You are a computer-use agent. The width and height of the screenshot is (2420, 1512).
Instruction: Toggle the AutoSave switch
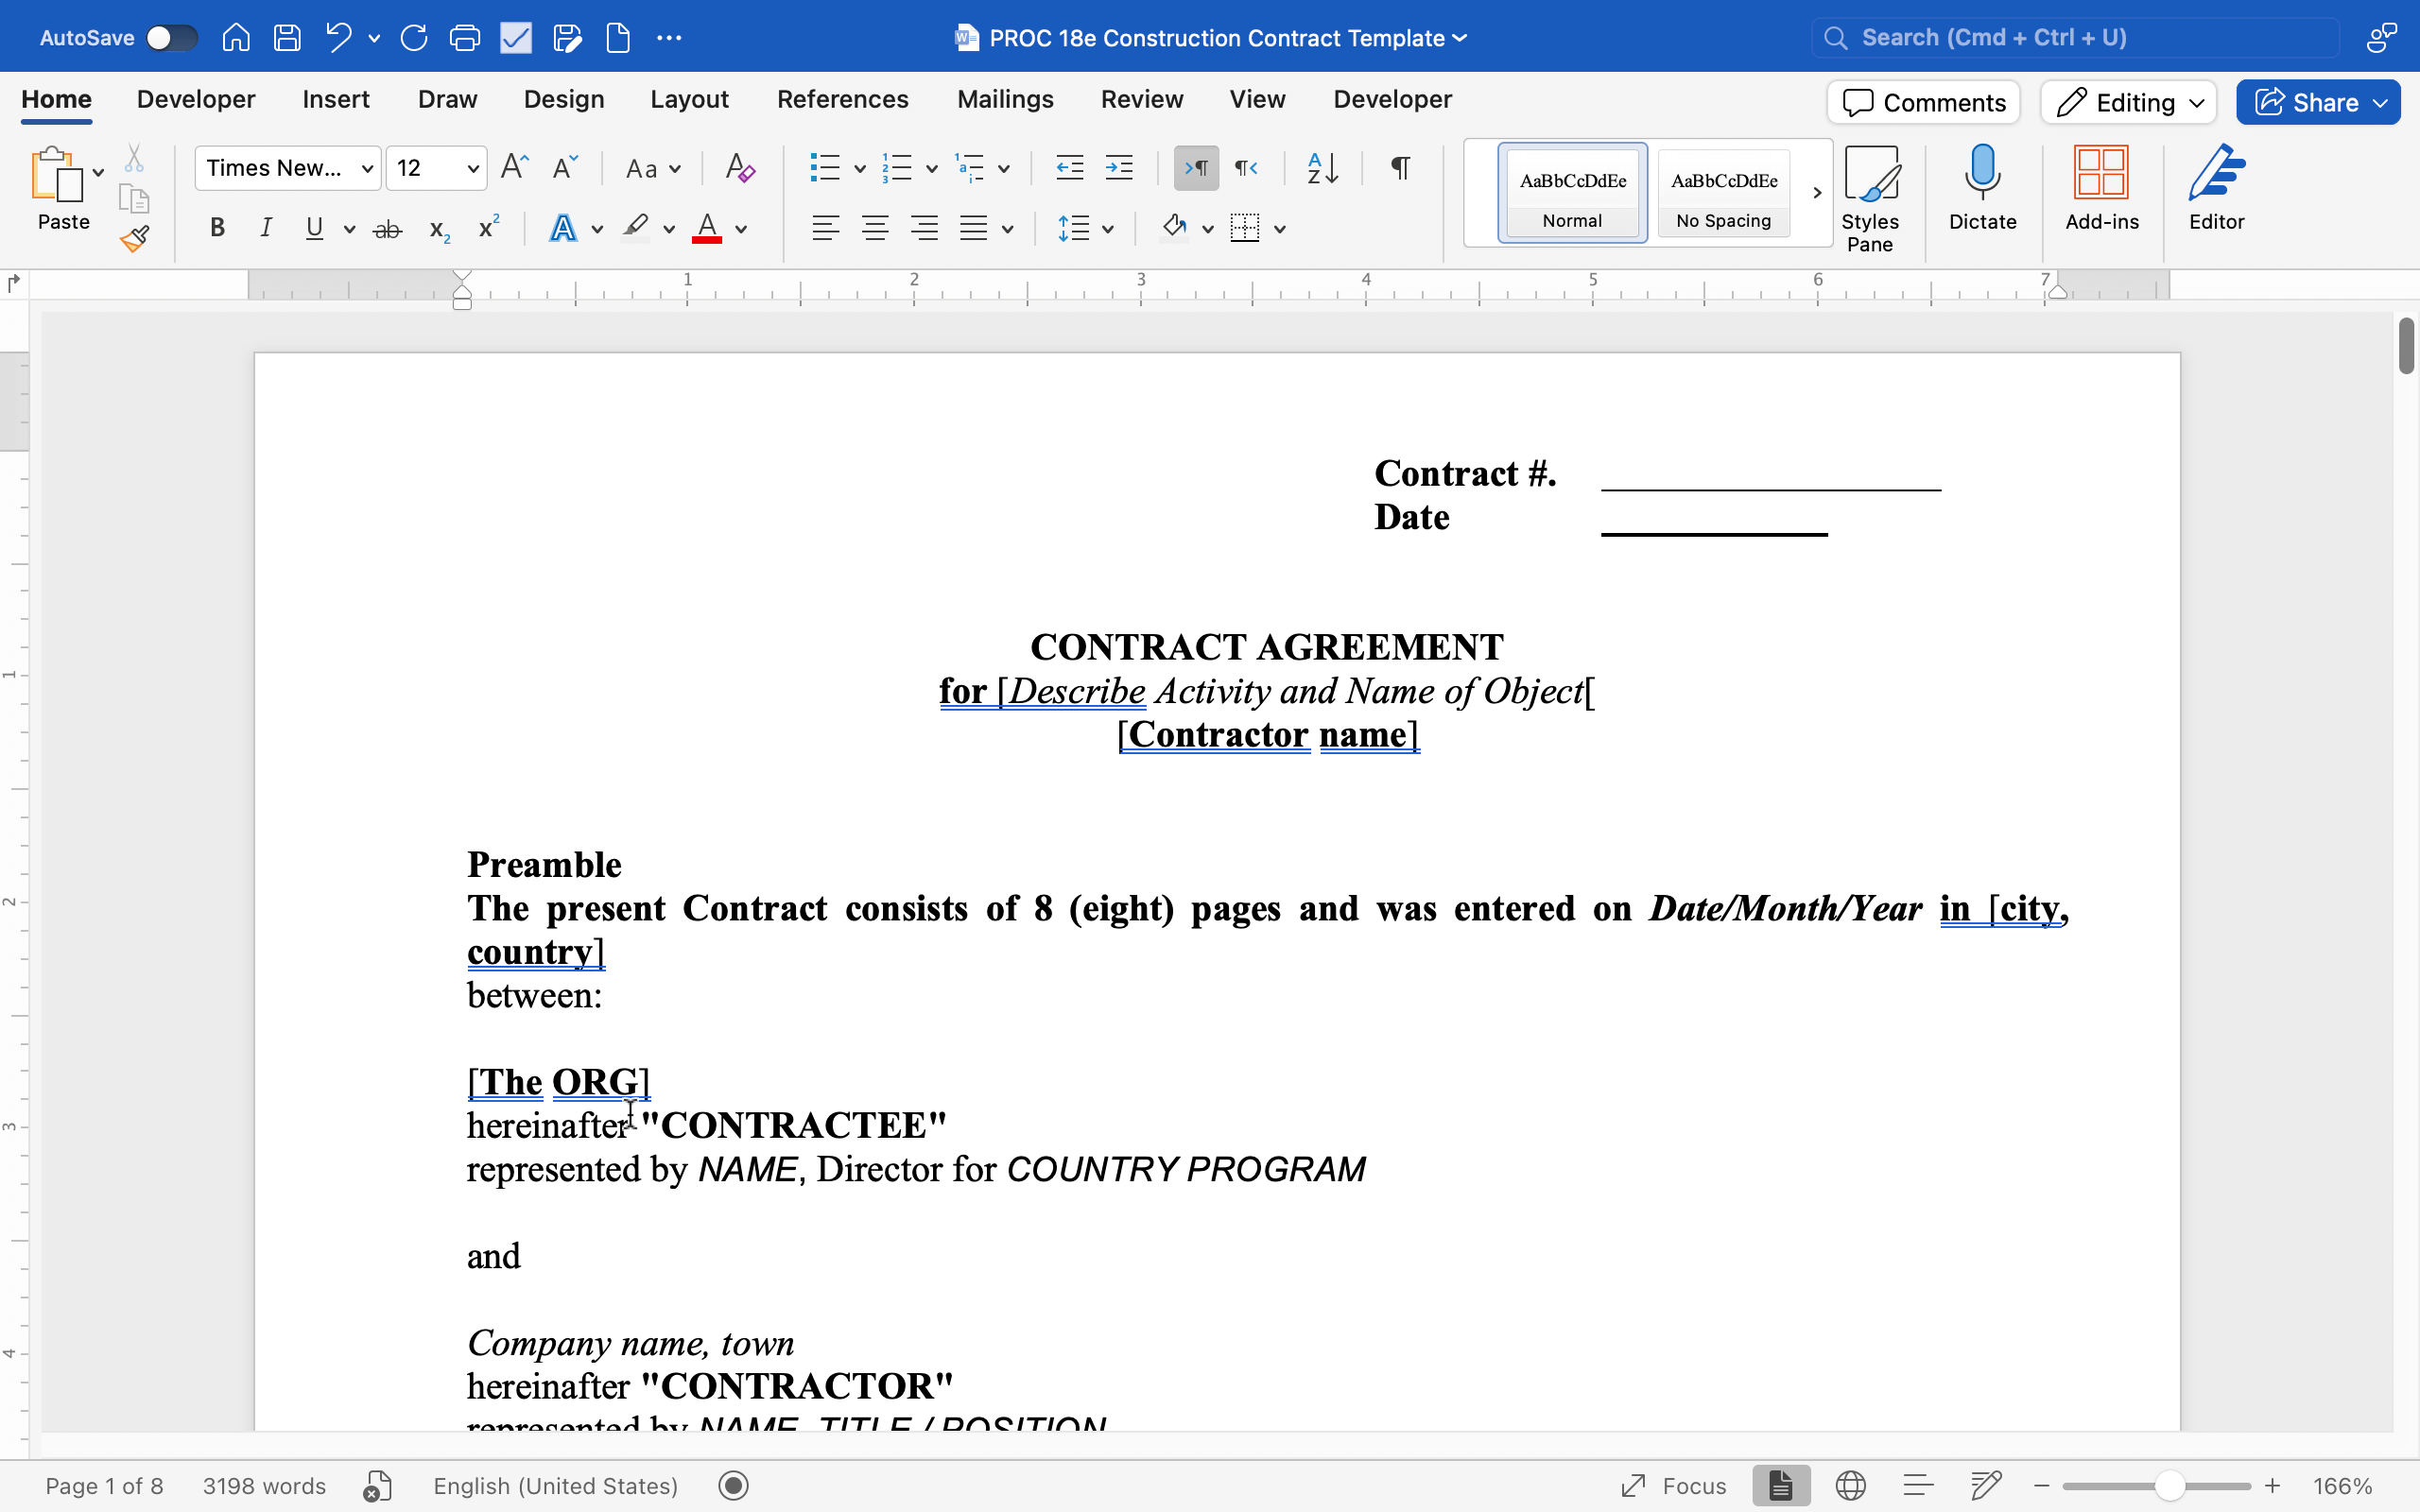click(171, 38)
